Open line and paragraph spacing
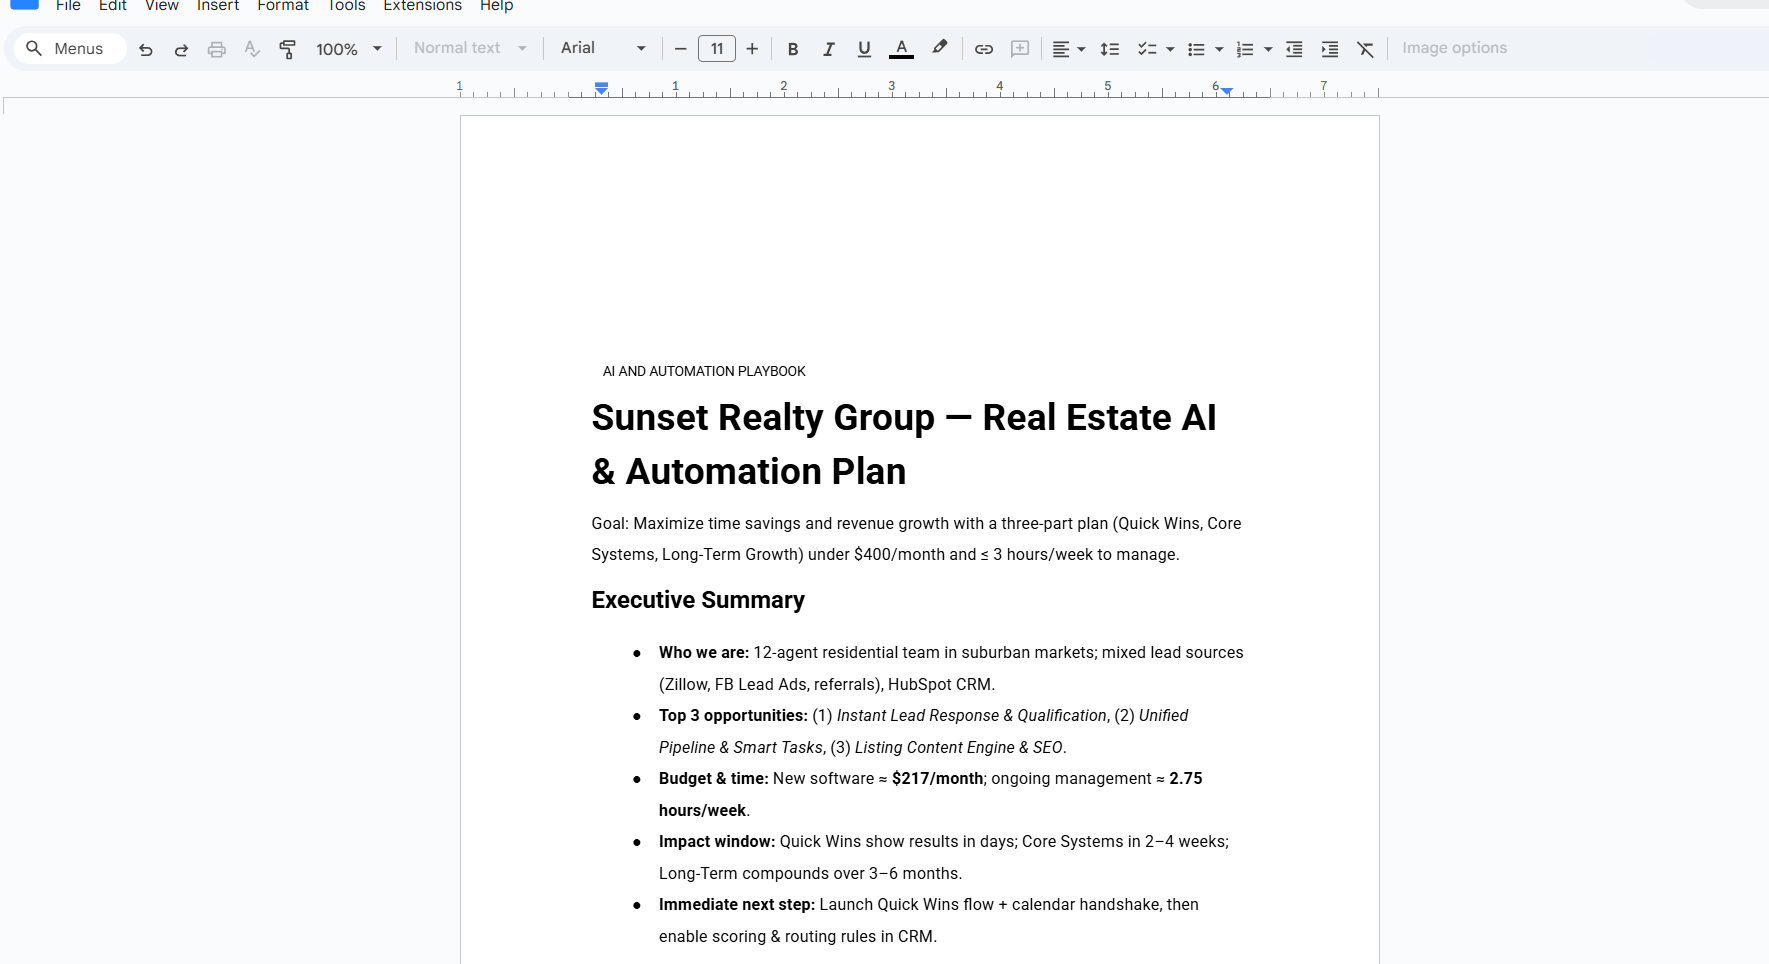The height and width of the screenshot is (964, 1769). (x=1110, y=49)
